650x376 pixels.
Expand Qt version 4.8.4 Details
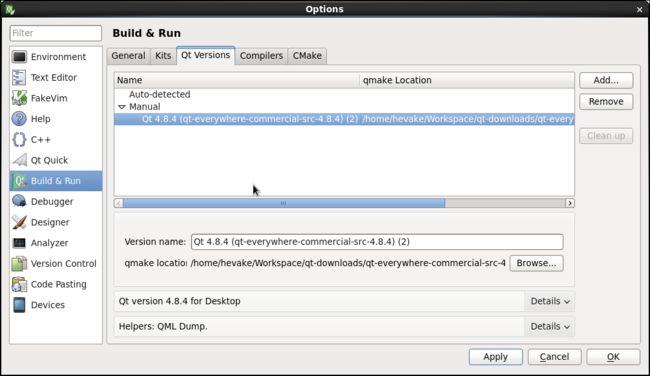[550, 301]
